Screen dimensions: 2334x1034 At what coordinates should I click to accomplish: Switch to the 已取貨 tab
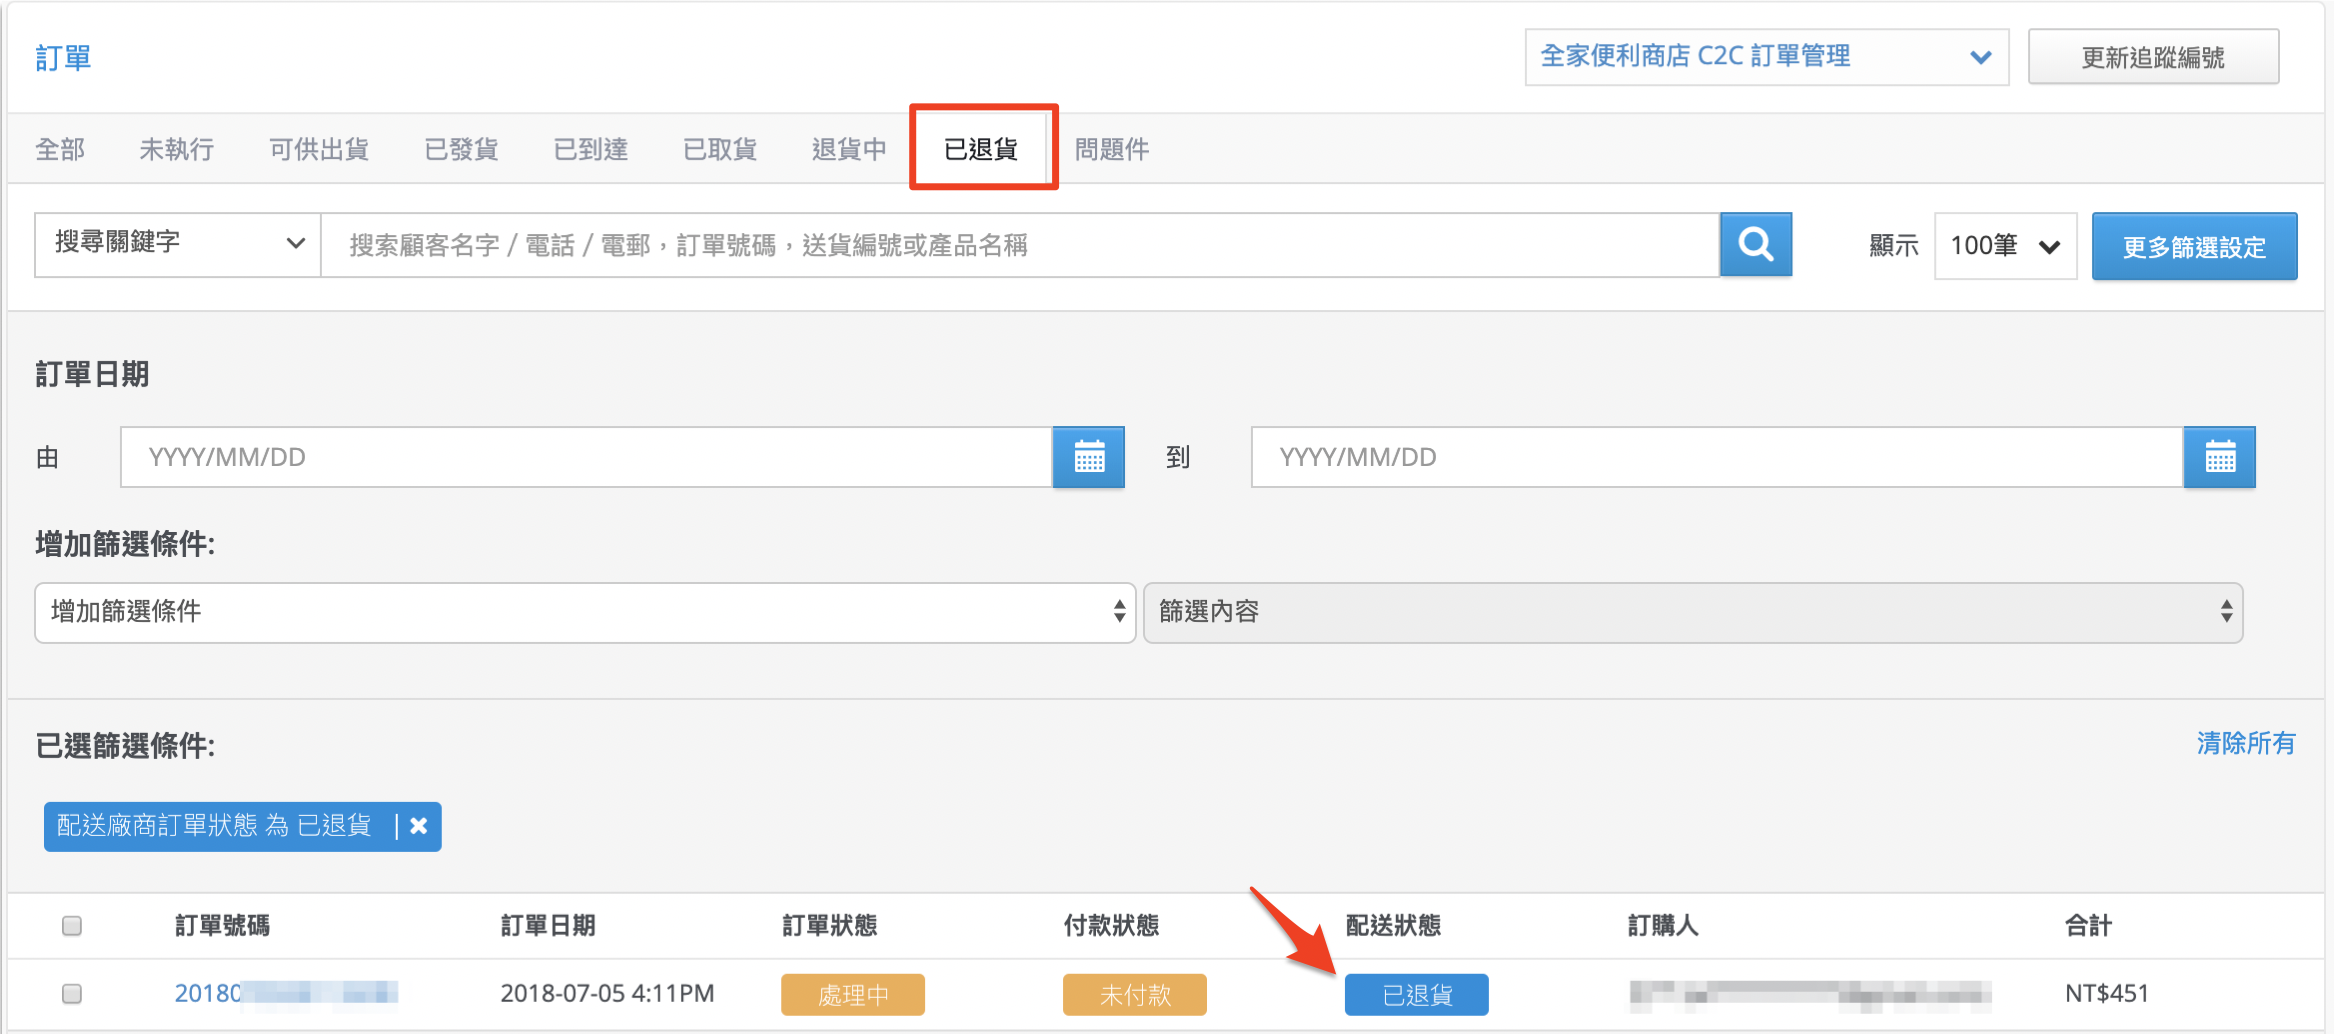(x=720, y=149)
